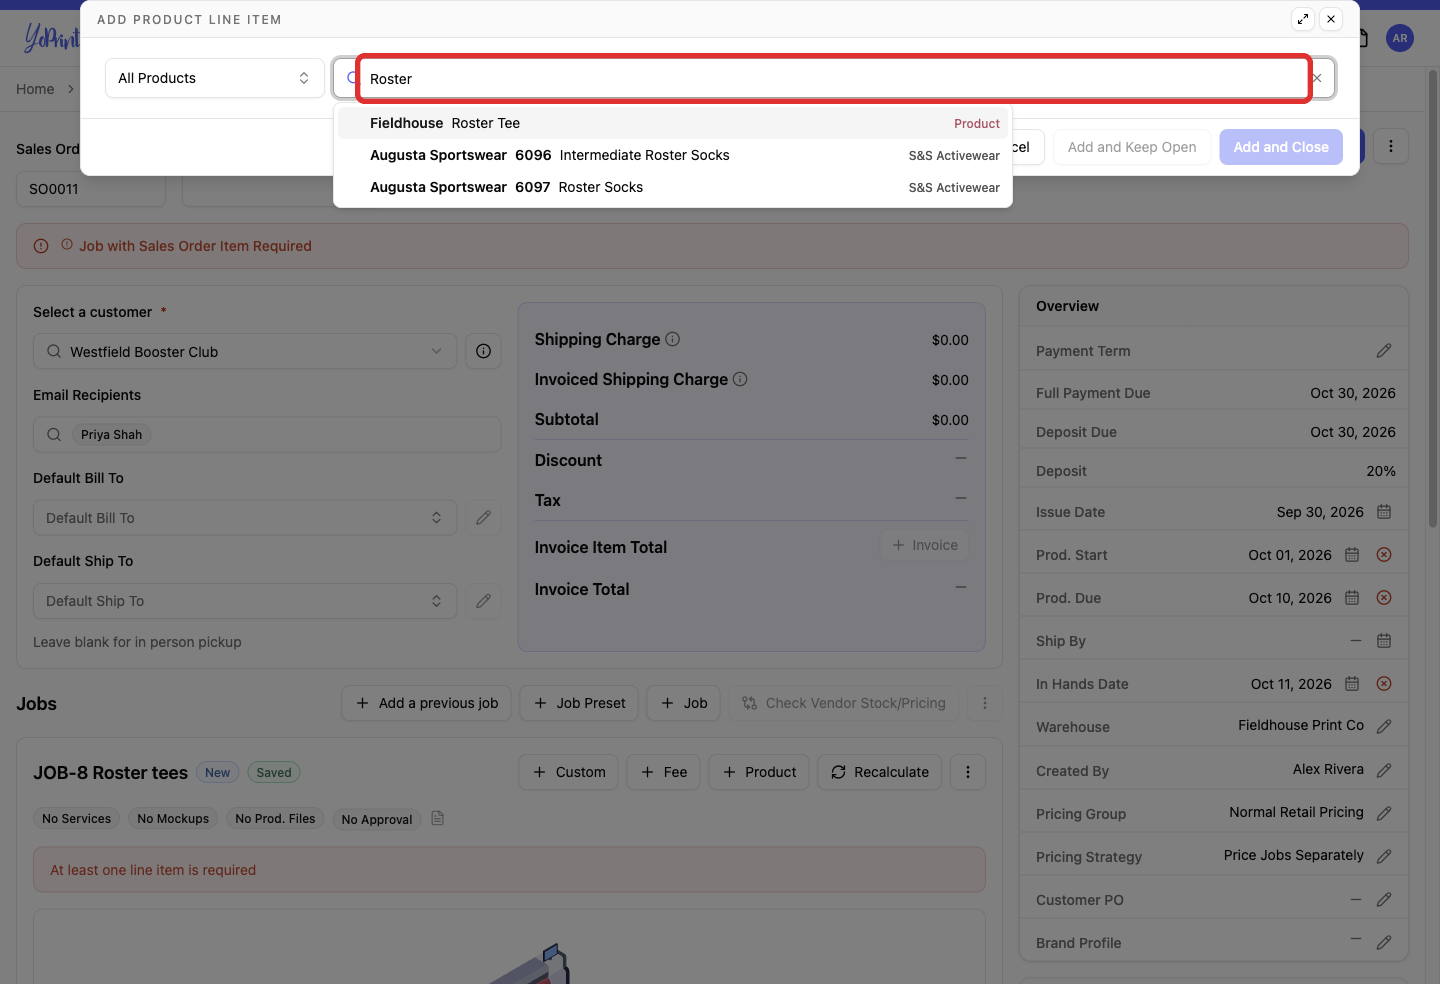The height and width of the screenshot is (984, 1440).
Task: Click Full Payment Due Oct 30, 2026
Action: coord(1353,393)
